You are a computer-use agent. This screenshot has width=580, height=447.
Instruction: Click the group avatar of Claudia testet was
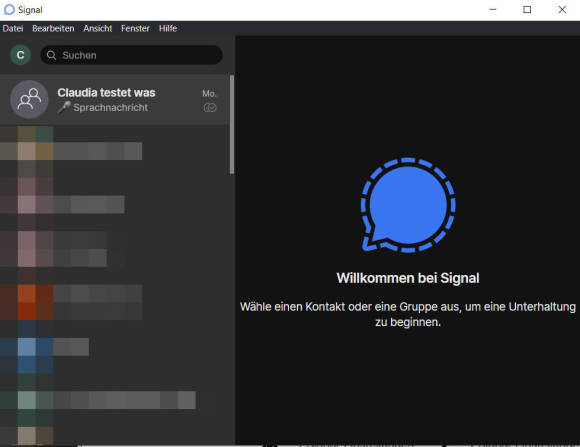29,99
